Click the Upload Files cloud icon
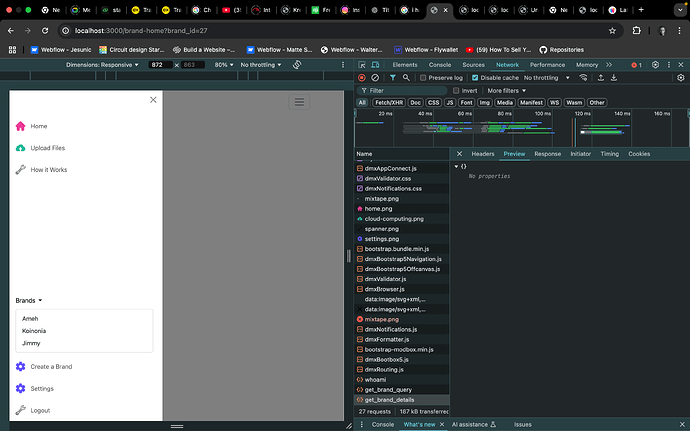690x431 pixels. click(20, 148)
